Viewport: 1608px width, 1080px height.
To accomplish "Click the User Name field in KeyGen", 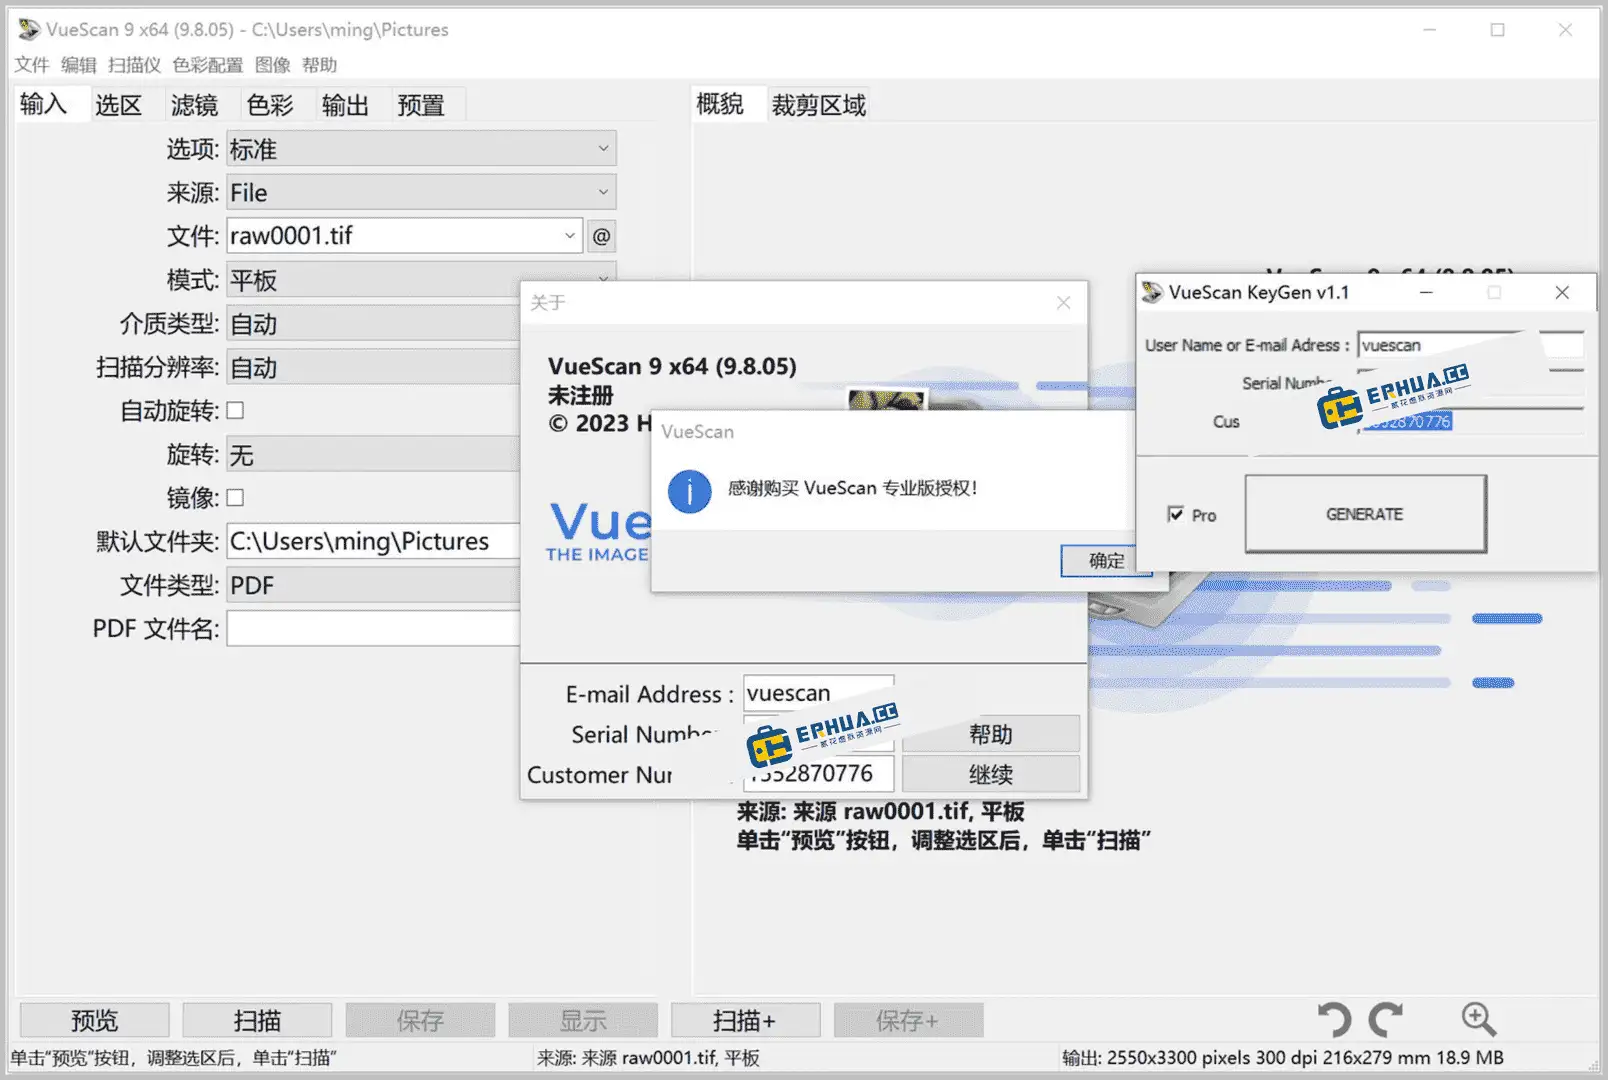I will 1470,345.
